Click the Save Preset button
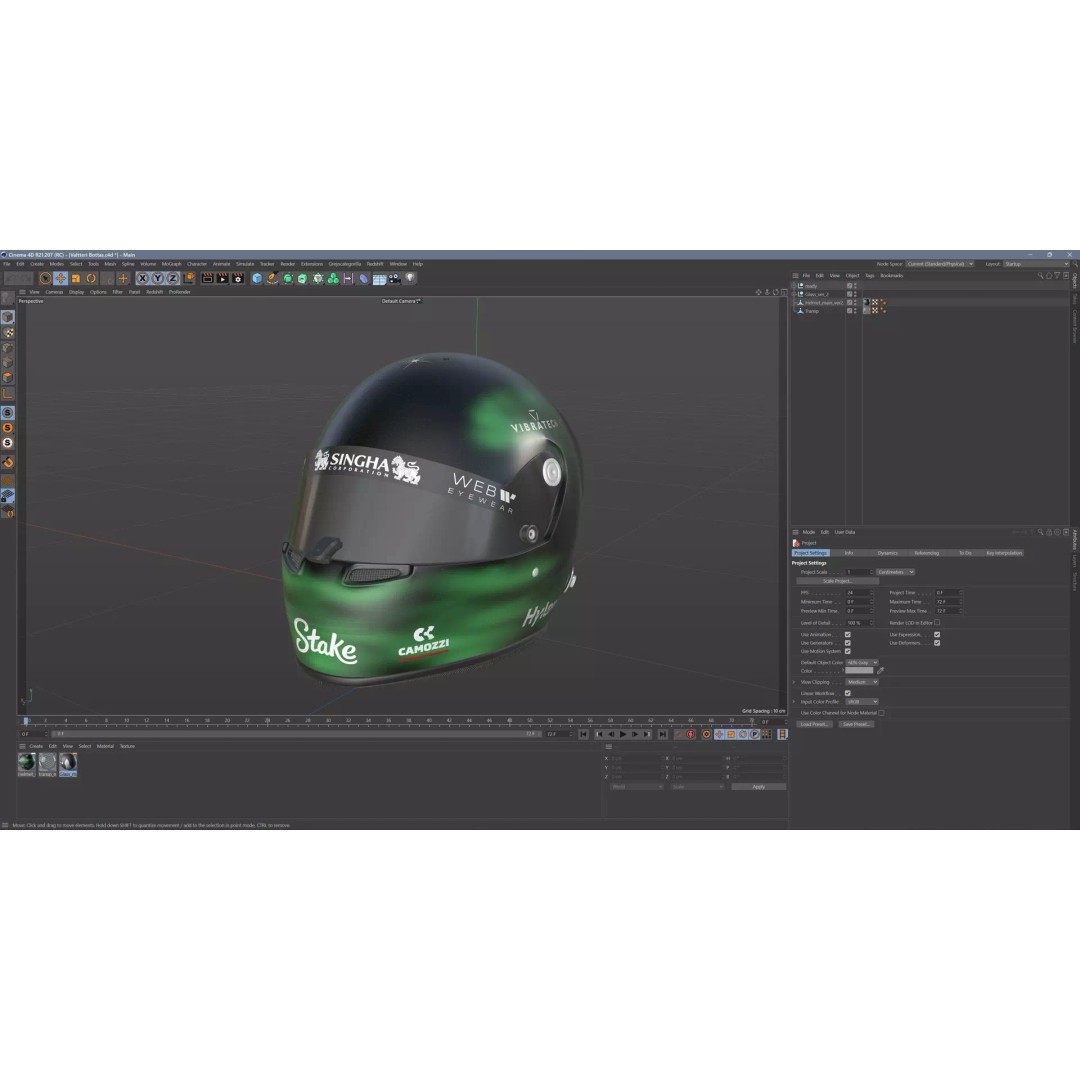The height and width of the screenshot is (1080, 1080). tap(856, 724)
